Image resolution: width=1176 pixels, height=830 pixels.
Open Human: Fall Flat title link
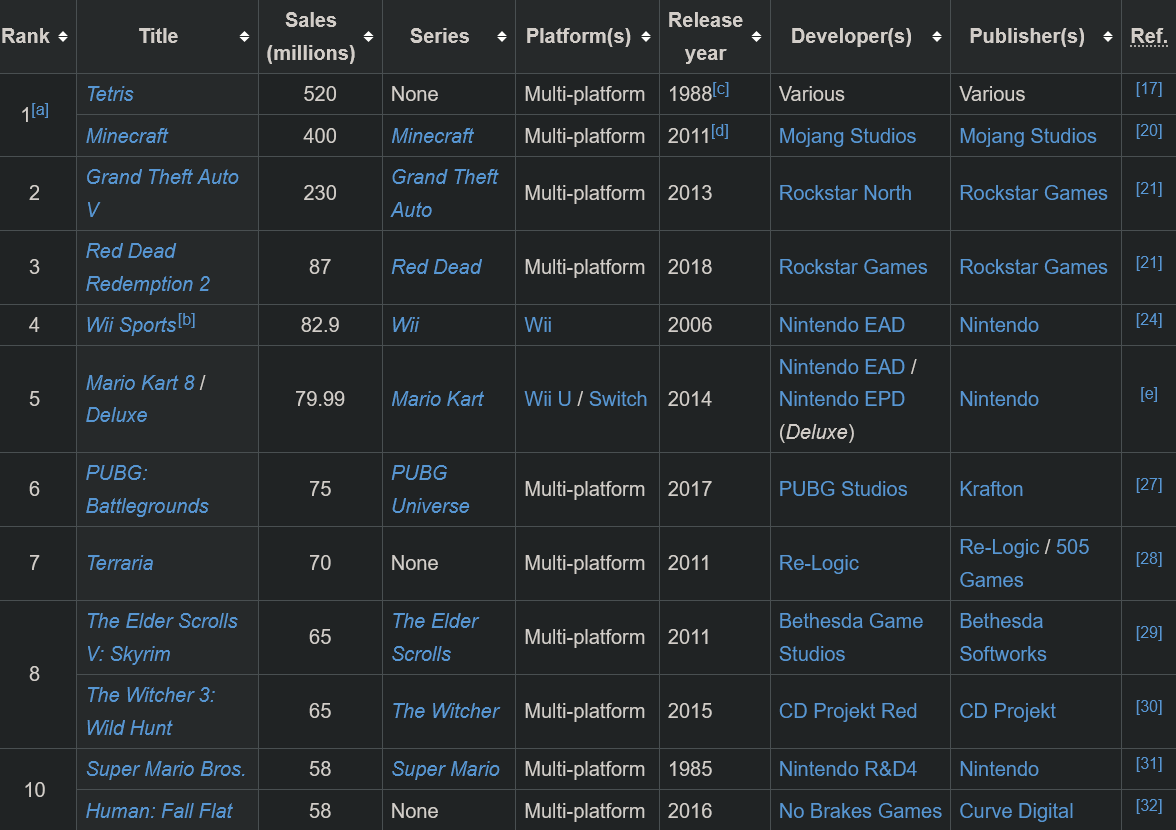point(159,811)
